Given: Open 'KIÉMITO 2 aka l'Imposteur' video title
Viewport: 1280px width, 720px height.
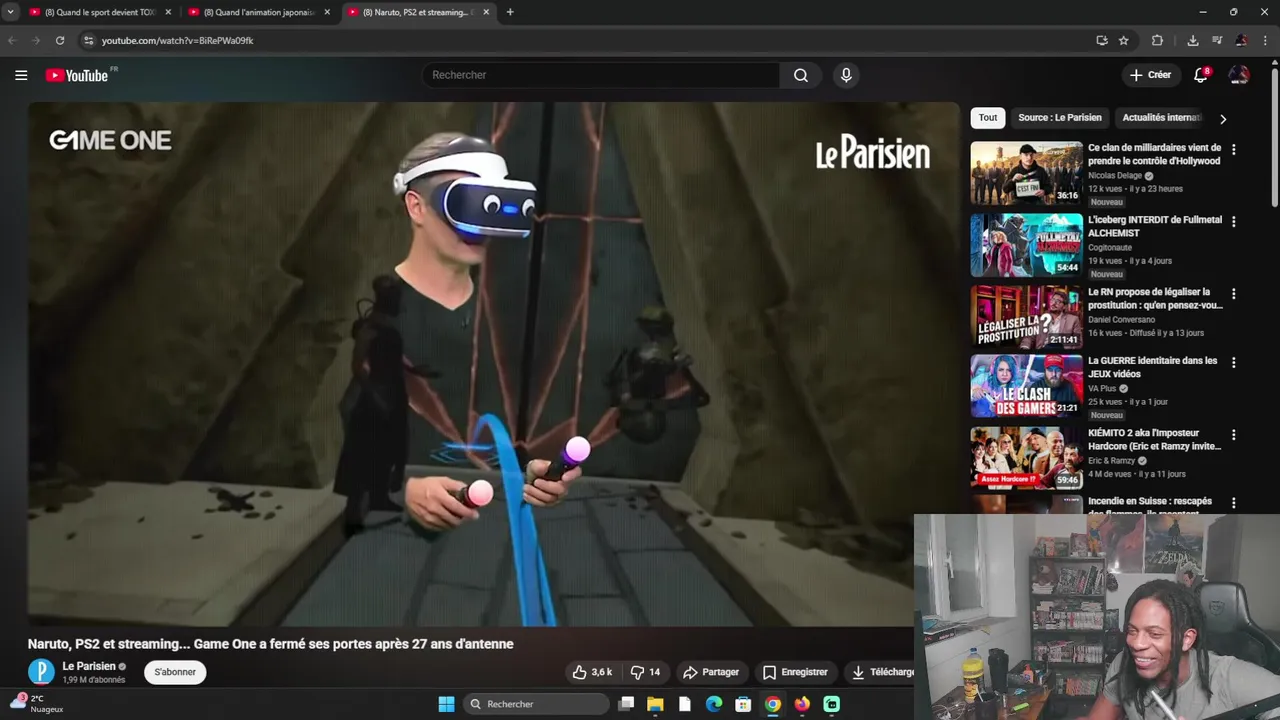Looking at the screenshot, I should point(1154,440).
